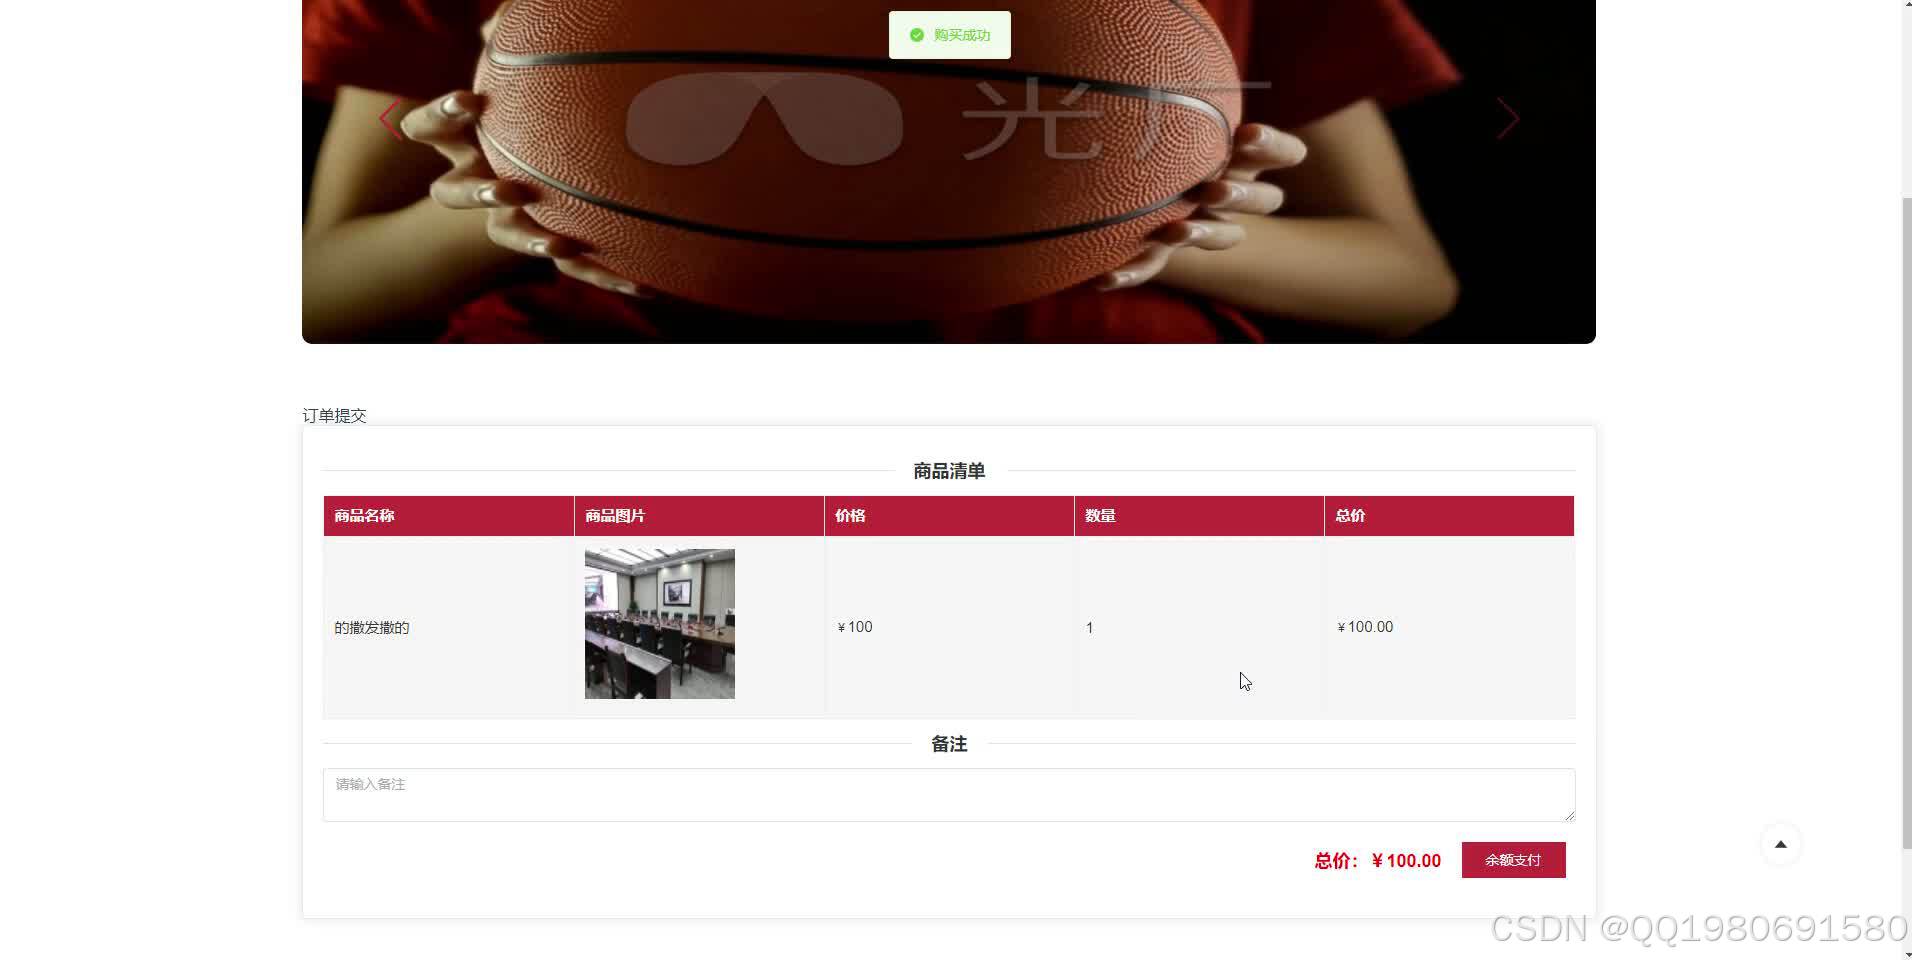This screenshot has width=1912, height=960.
Task: Click the back-to-top arrow button
Action: (1780, 844)
